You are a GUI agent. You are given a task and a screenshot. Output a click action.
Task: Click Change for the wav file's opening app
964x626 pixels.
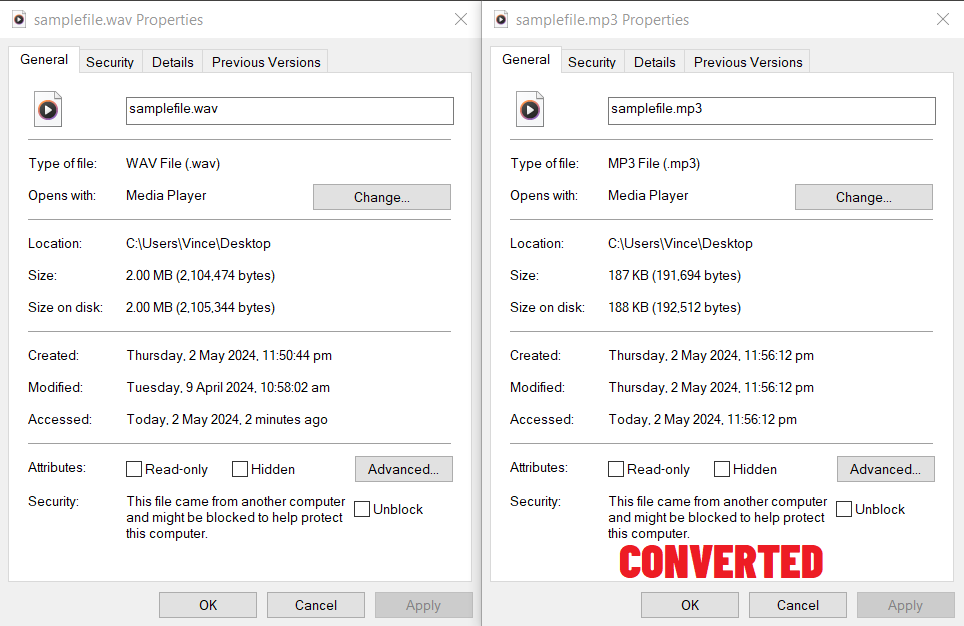point(381,196)
